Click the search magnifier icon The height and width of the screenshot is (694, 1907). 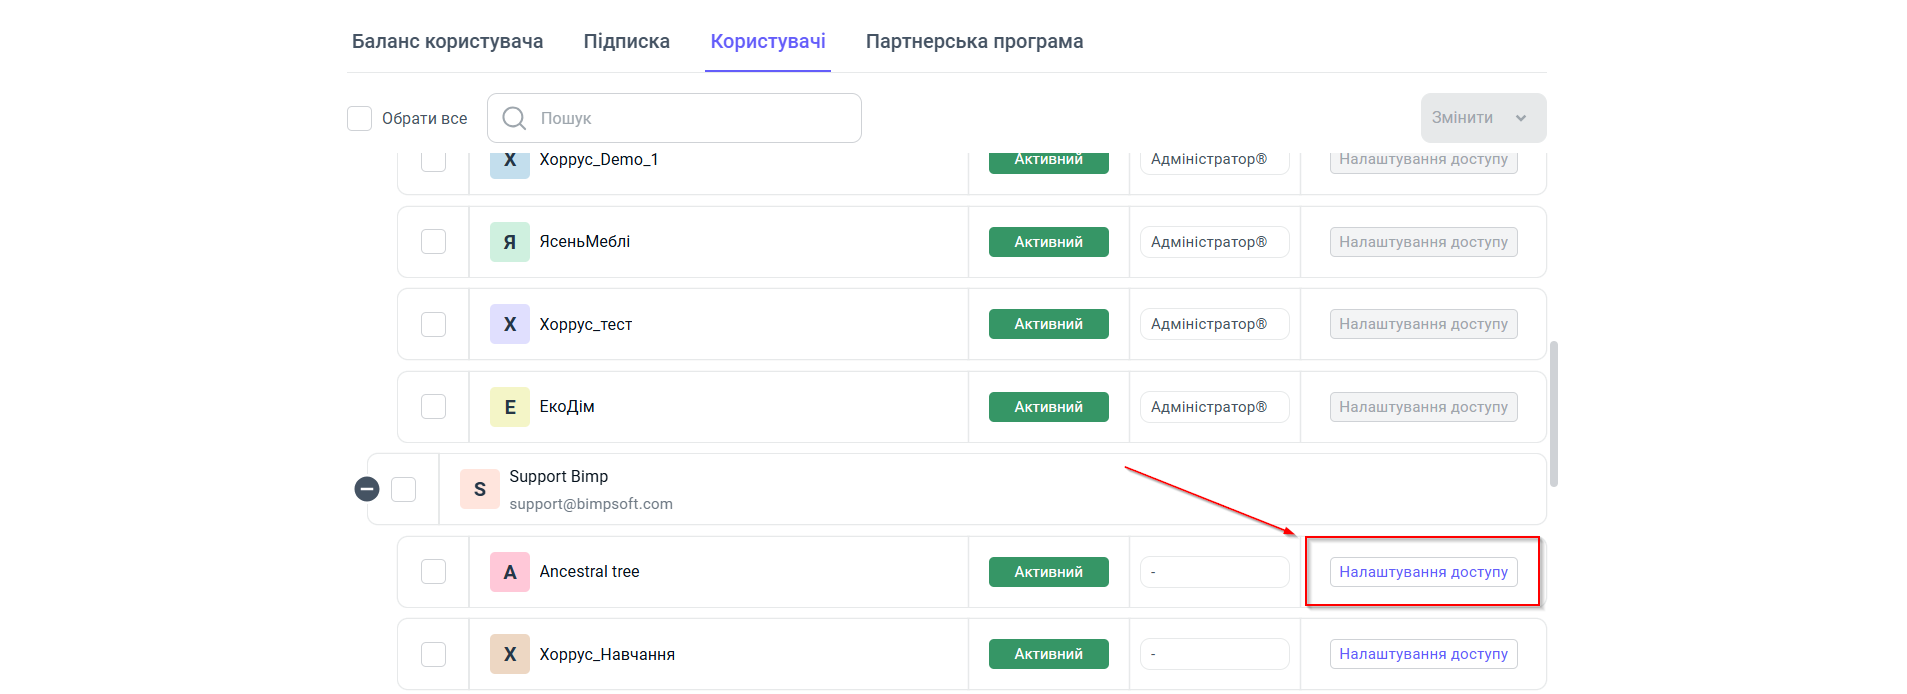click(x=514, y=118)
